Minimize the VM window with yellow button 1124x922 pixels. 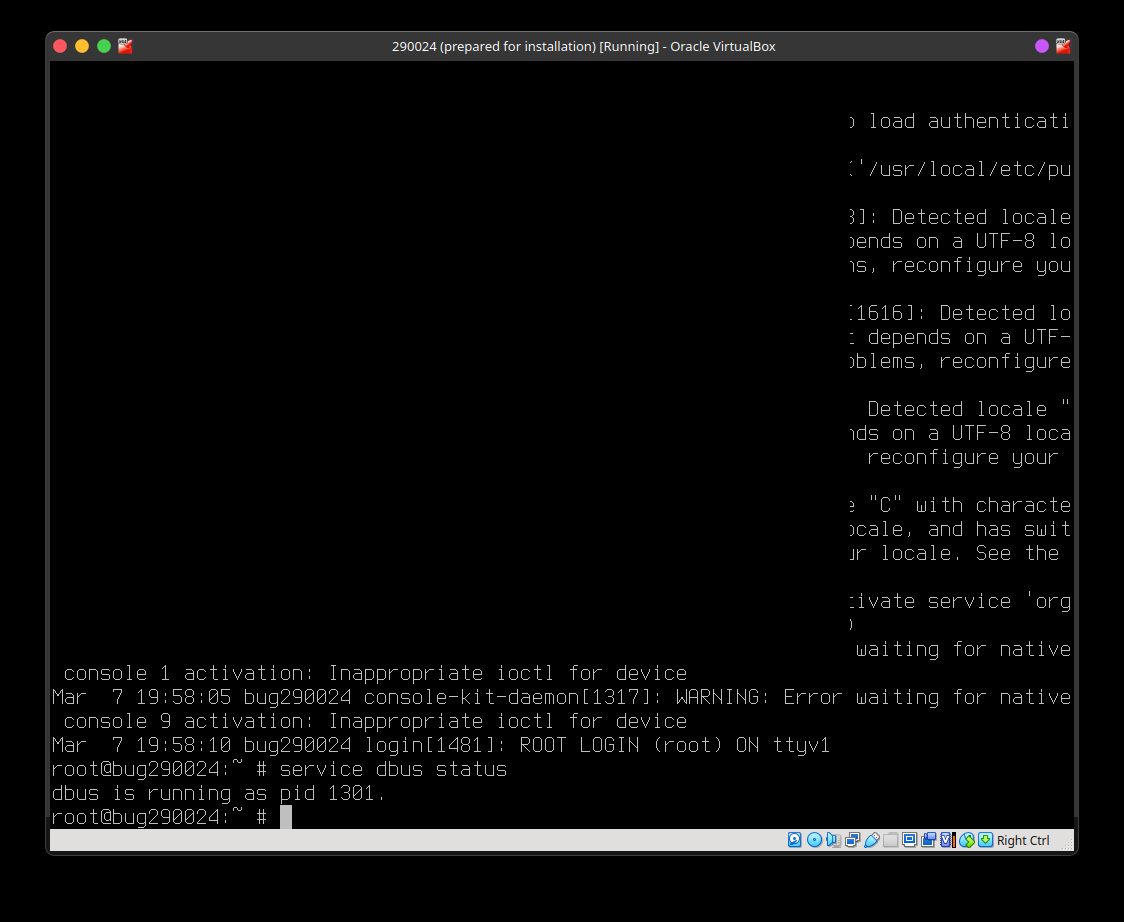[x=82, y=46]
